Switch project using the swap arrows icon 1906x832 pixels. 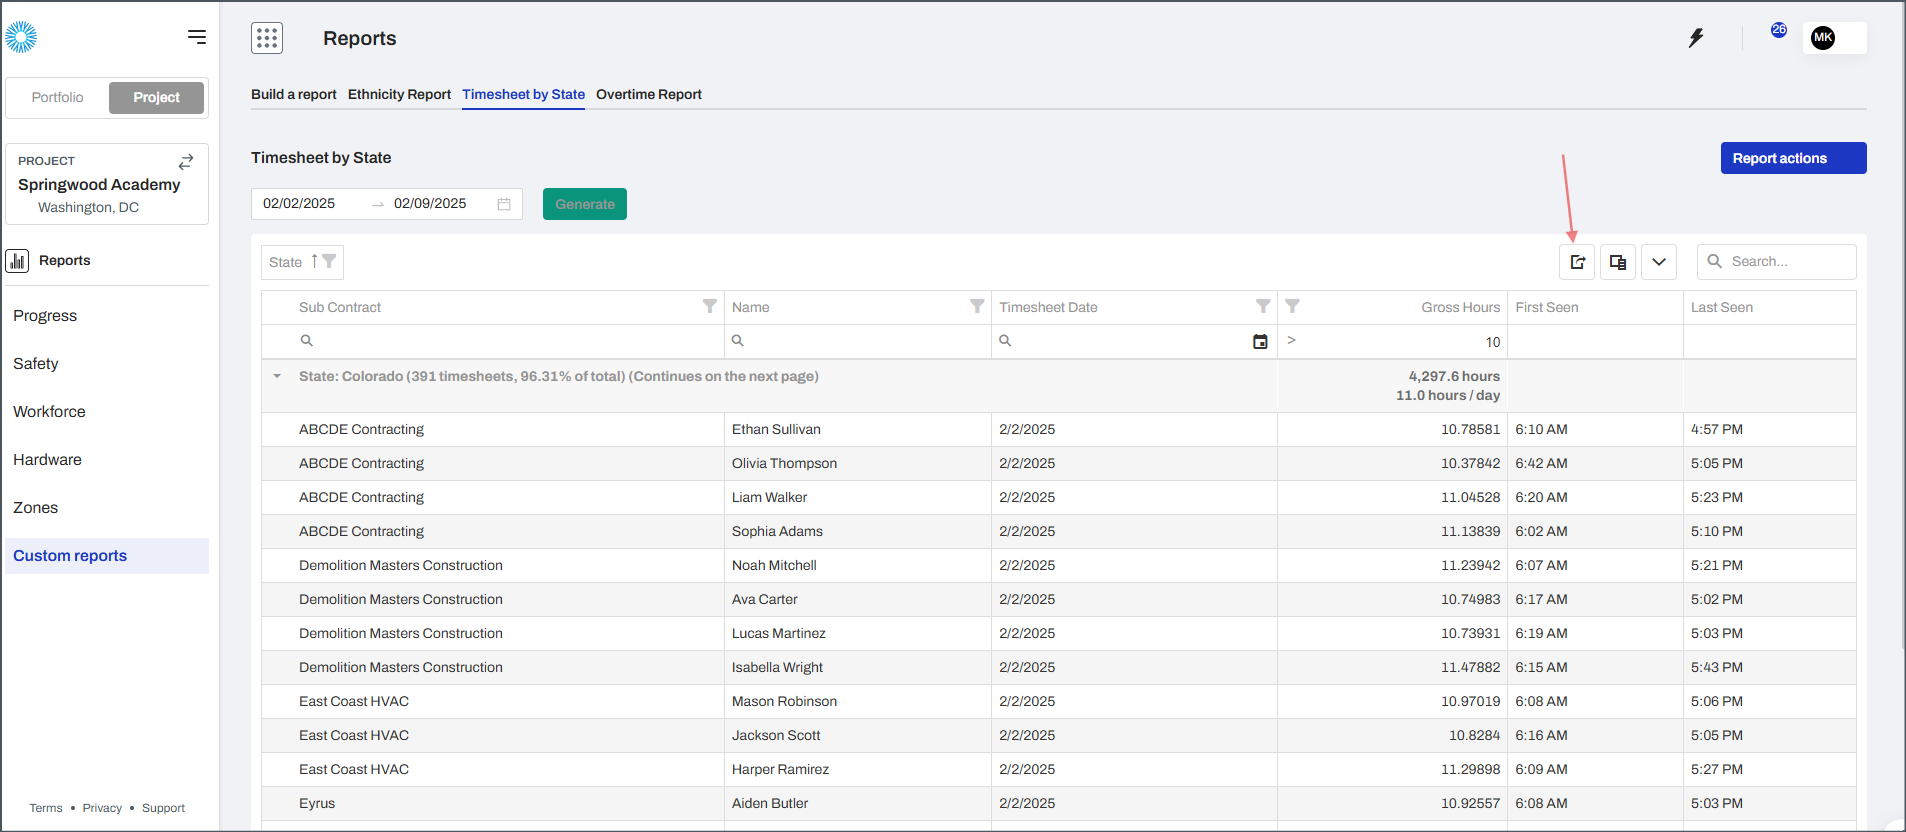pos(186,161)
